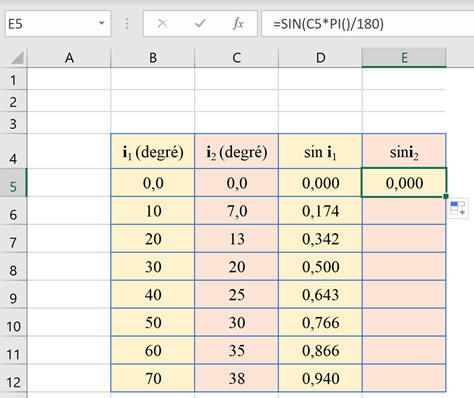Select cell D7 with value 0,342

tap(320, 239)
